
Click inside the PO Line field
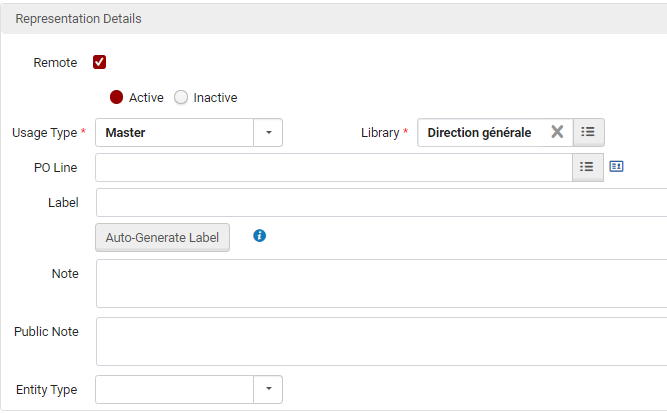[x=334, y=168]
